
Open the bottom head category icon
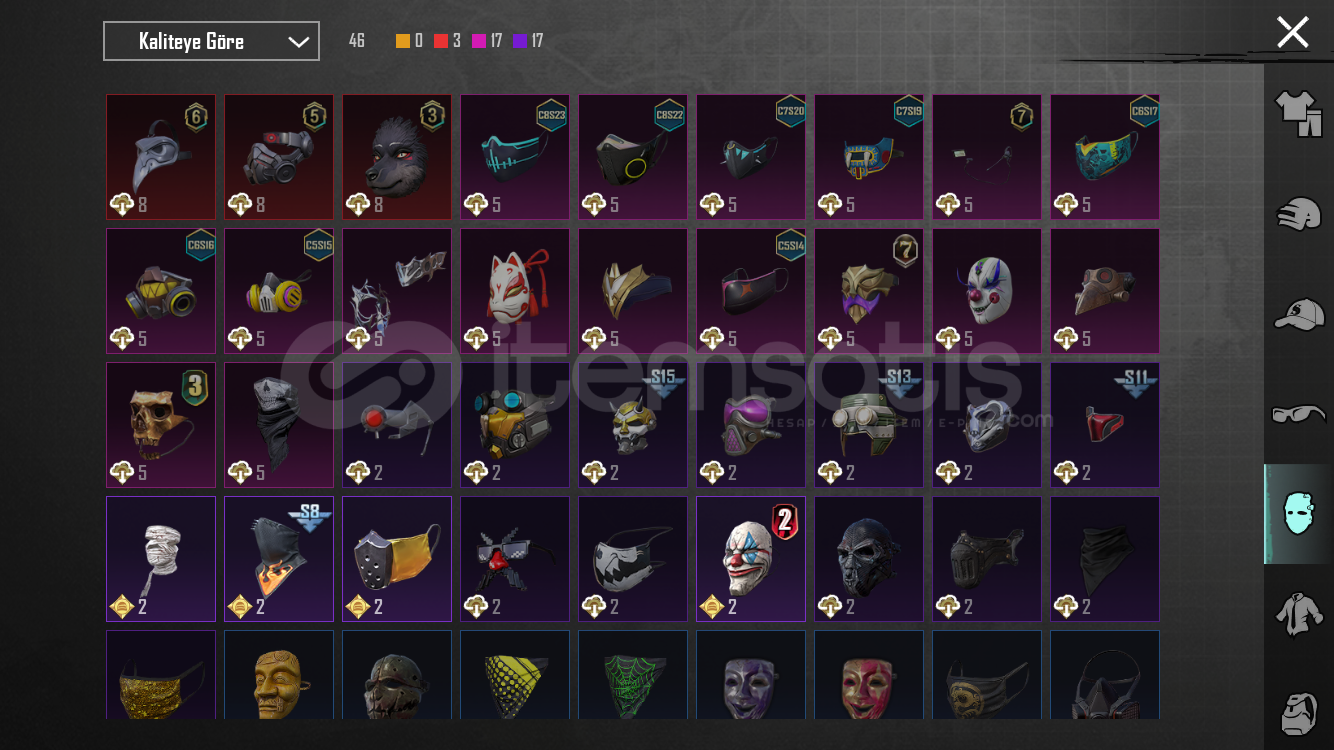point(1298,711)
